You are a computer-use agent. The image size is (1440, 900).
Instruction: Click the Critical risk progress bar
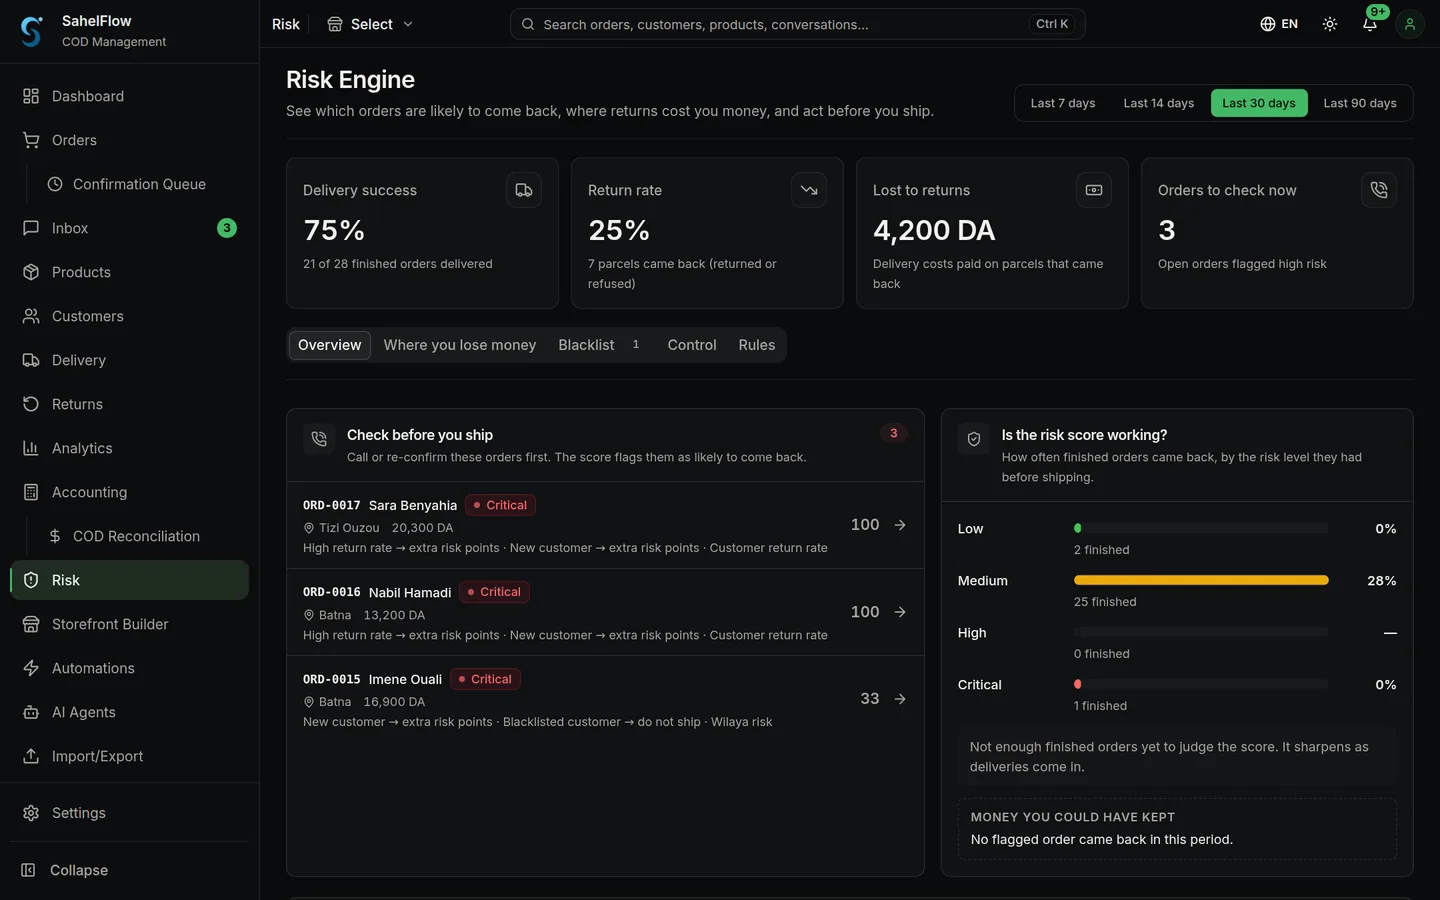(x=1201, y=684)
